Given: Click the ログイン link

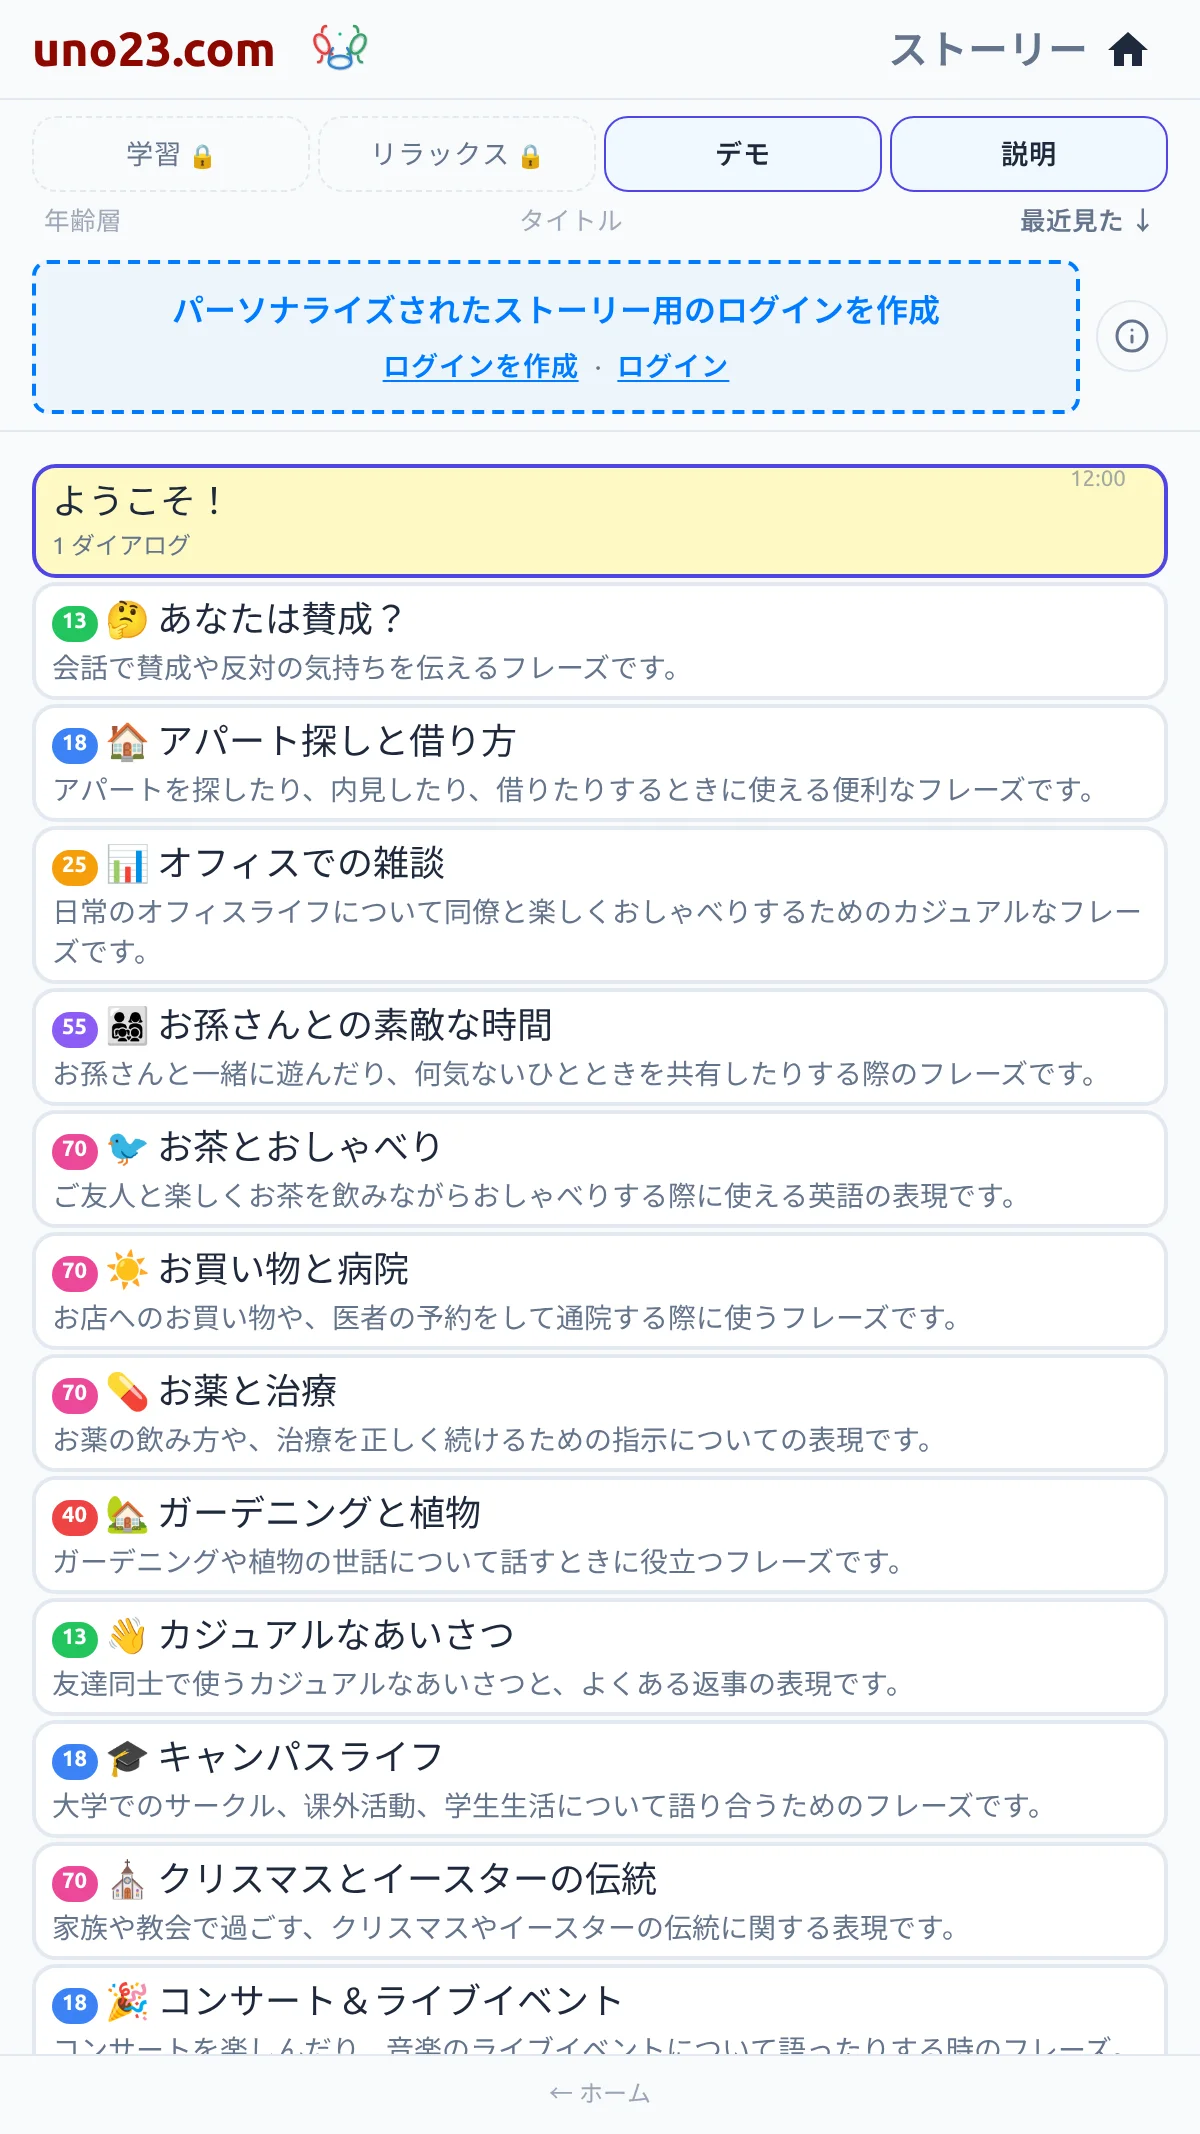Looking at the screenshot, I should [673, 367].
